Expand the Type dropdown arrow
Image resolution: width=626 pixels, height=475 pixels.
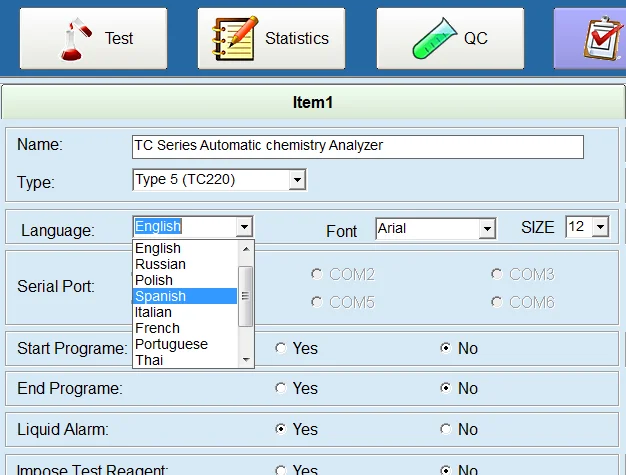[297, 180]
